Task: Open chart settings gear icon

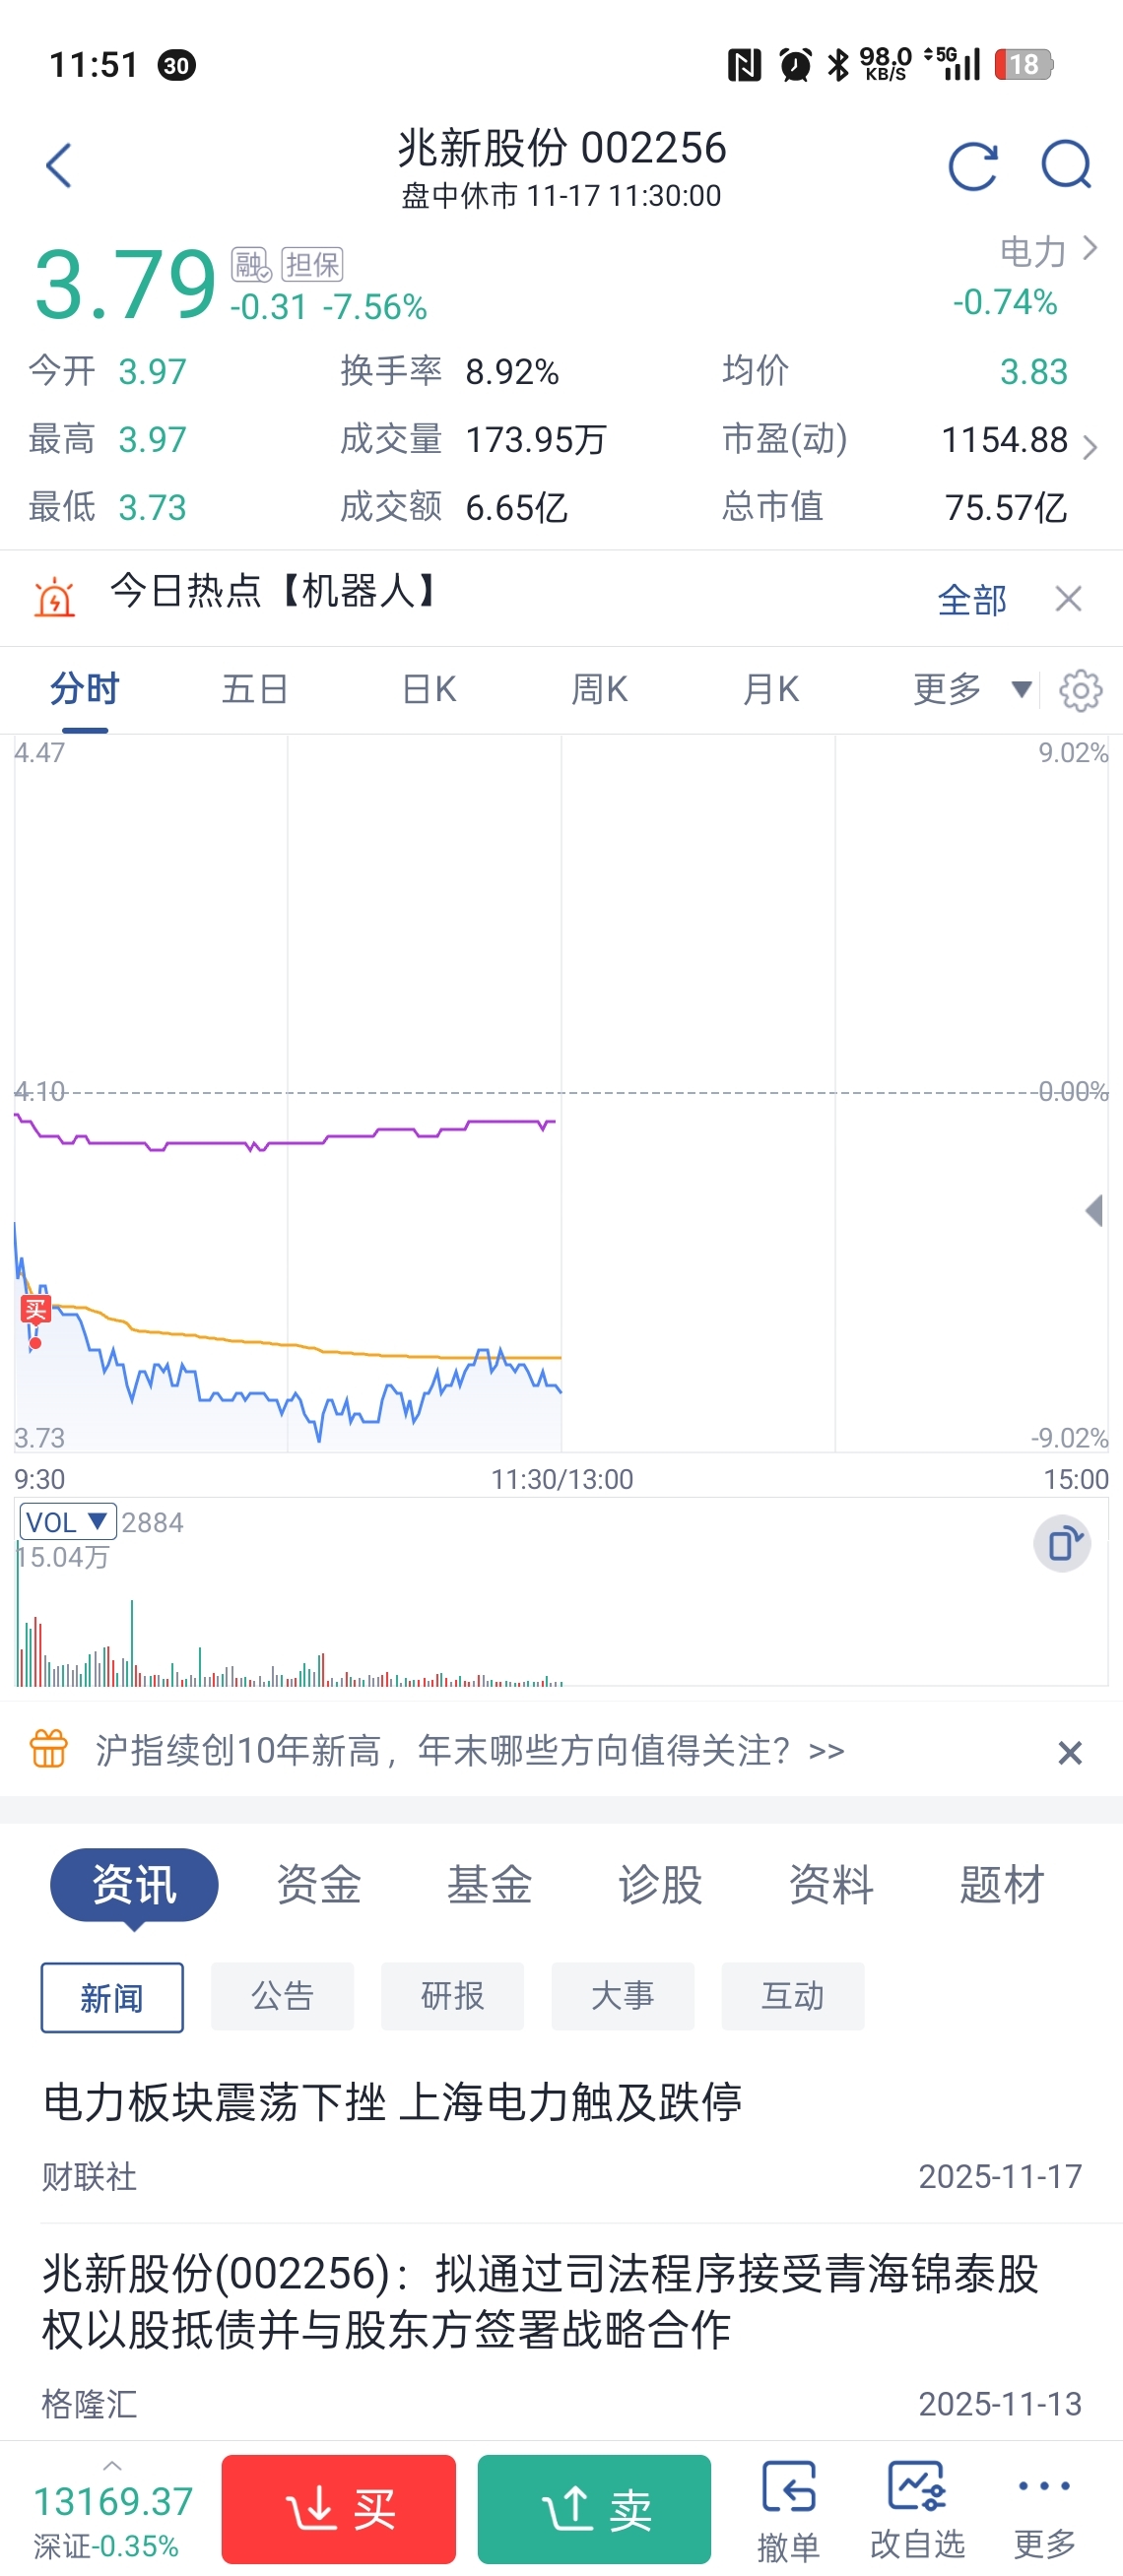Action: pos(1080,690)
